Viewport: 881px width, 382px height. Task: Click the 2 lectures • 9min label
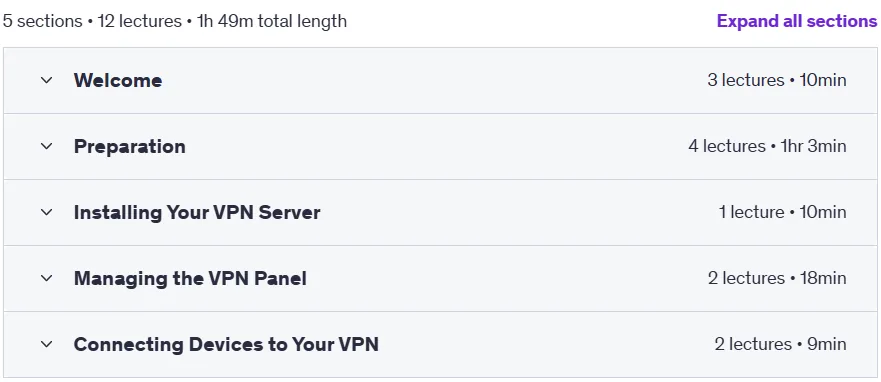(780, 344)
